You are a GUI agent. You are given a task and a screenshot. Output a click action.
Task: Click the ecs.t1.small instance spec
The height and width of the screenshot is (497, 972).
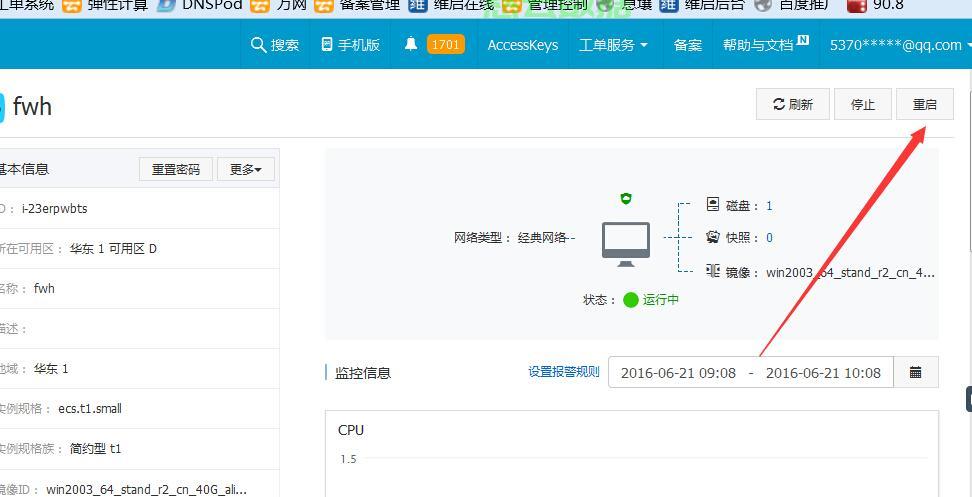[90, 408]
